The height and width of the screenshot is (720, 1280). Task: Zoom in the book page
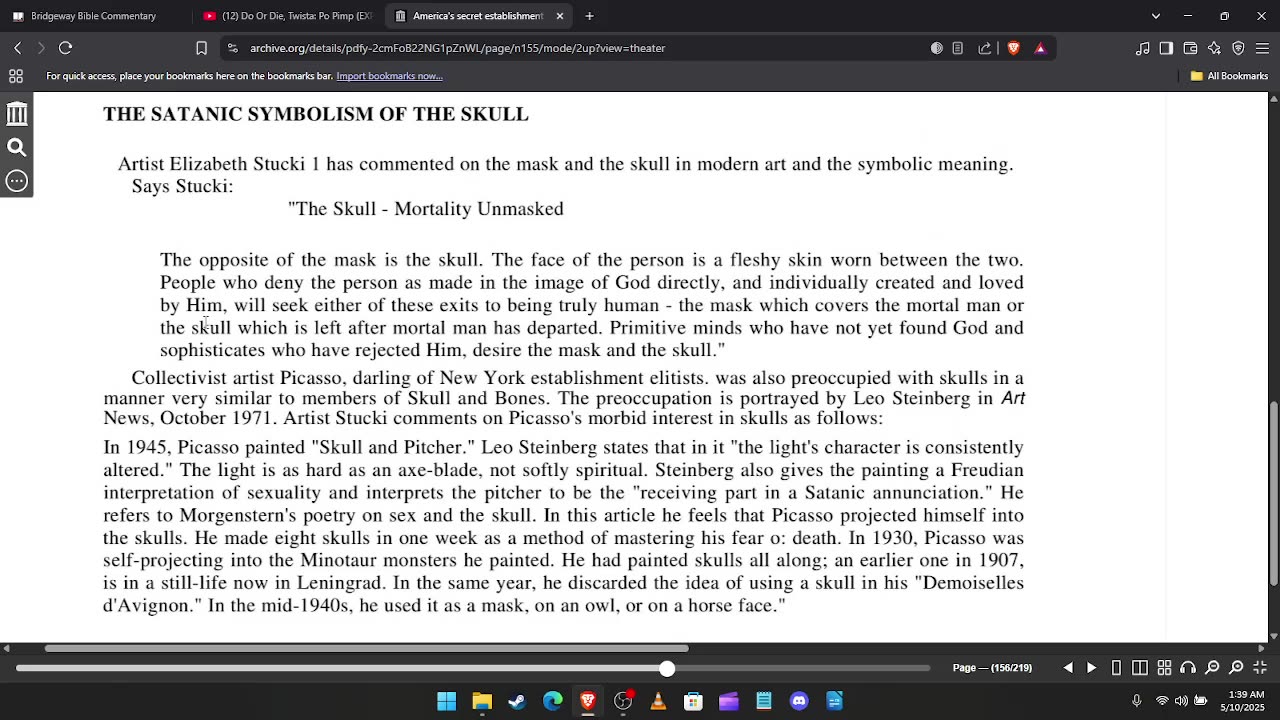(x=1236, y=668)
